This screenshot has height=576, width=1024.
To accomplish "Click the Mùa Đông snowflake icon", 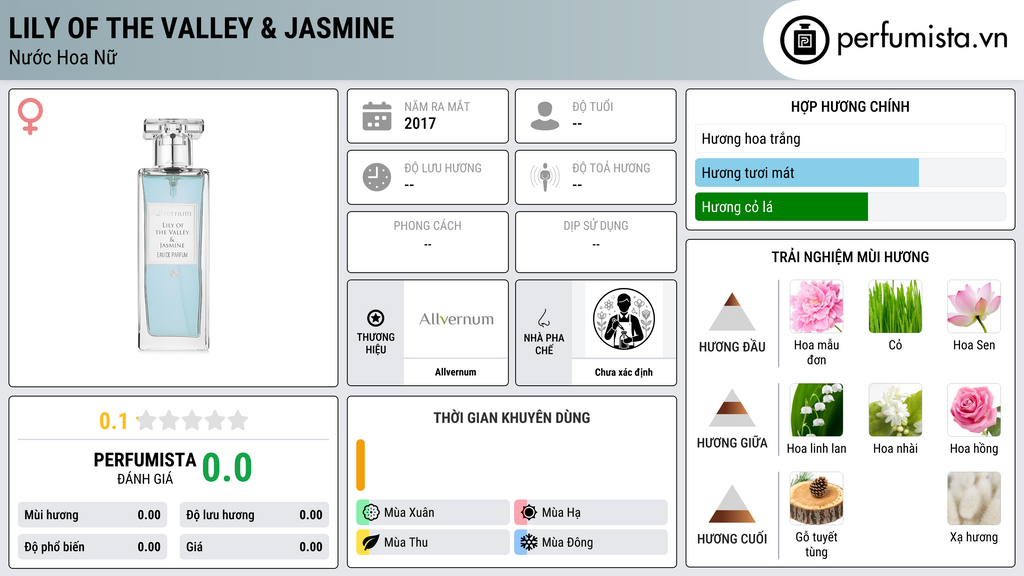I will tap(529, 542).
